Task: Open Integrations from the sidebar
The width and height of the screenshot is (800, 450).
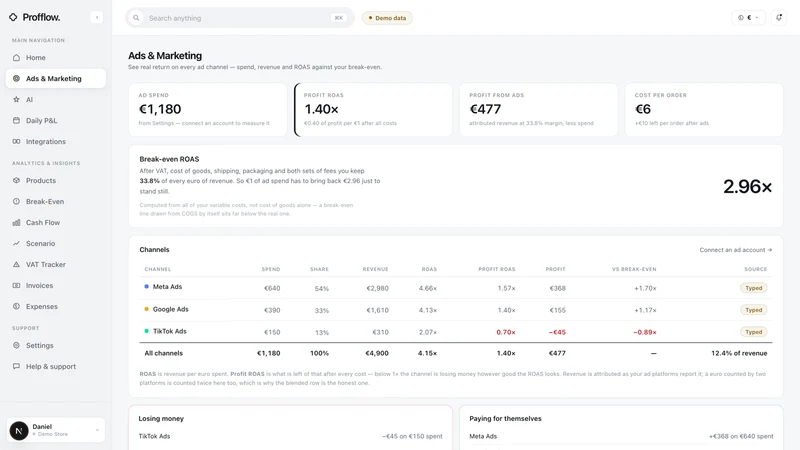Action: [x=56, y=141]
